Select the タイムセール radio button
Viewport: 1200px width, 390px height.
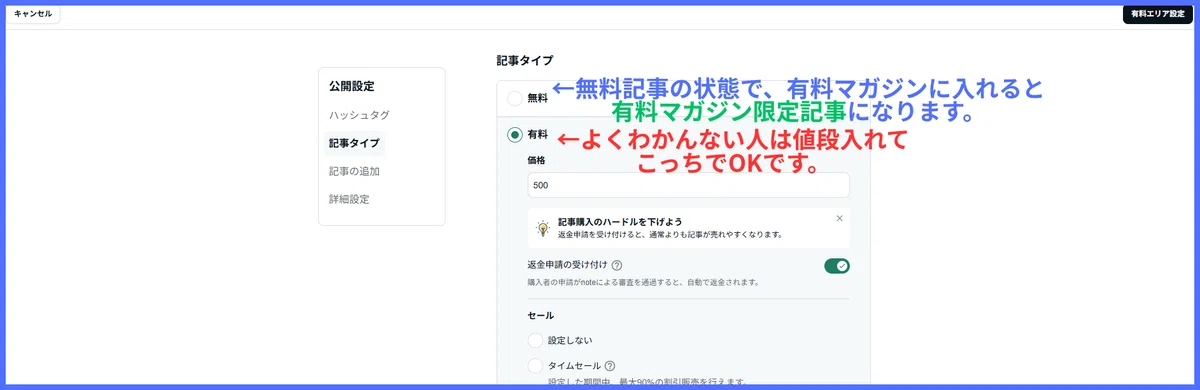535,366
